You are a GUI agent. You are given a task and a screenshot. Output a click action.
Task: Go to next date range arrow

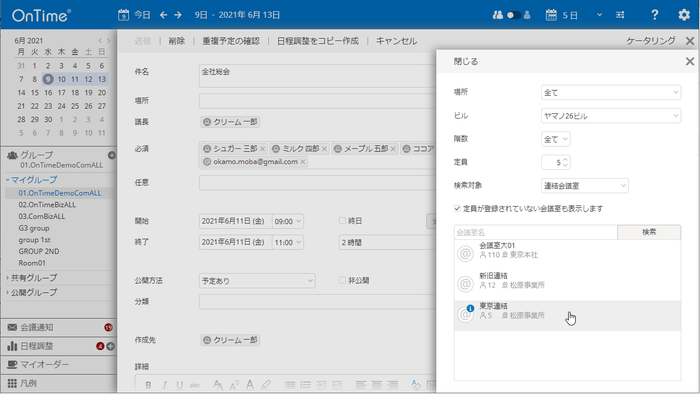pos(178,15)
